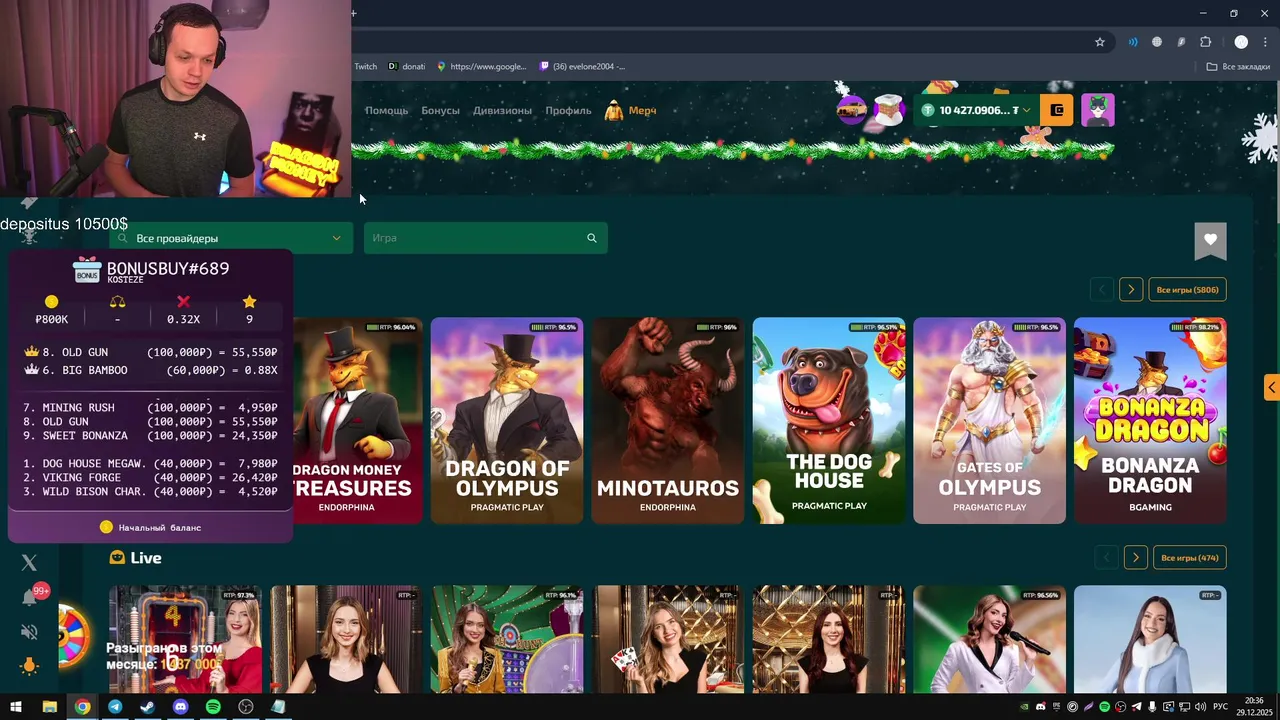
Task: Open the live game with RTP 97.3%
Action: pyautogui.click(x=186, y=640)
